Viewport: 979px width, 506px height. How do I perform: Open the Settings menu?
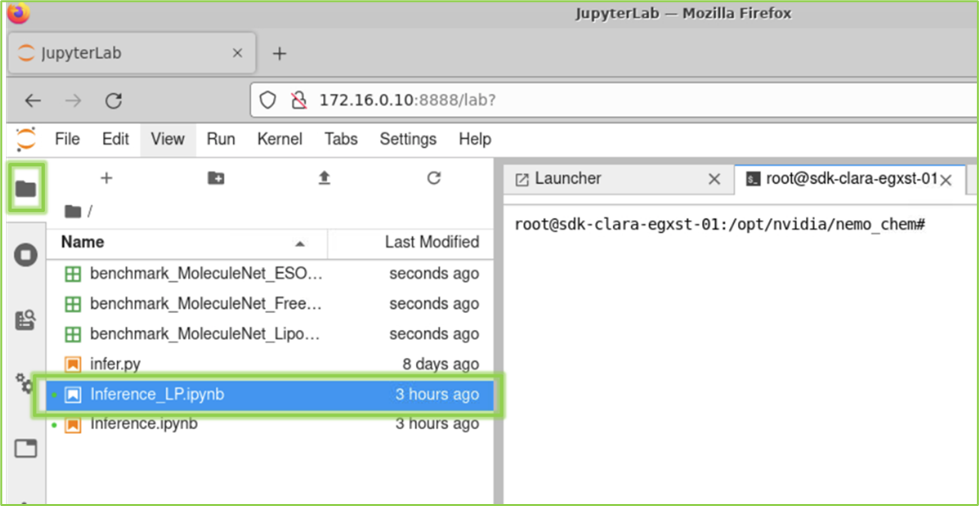point(408,139)
